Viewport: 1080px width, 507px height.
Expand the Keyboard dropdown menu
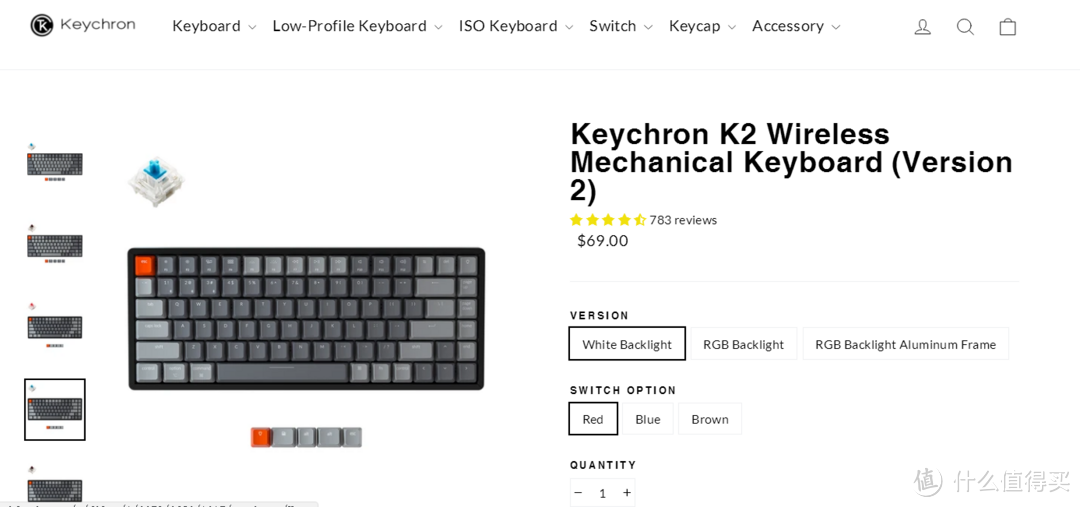click(x=214, y=26)
